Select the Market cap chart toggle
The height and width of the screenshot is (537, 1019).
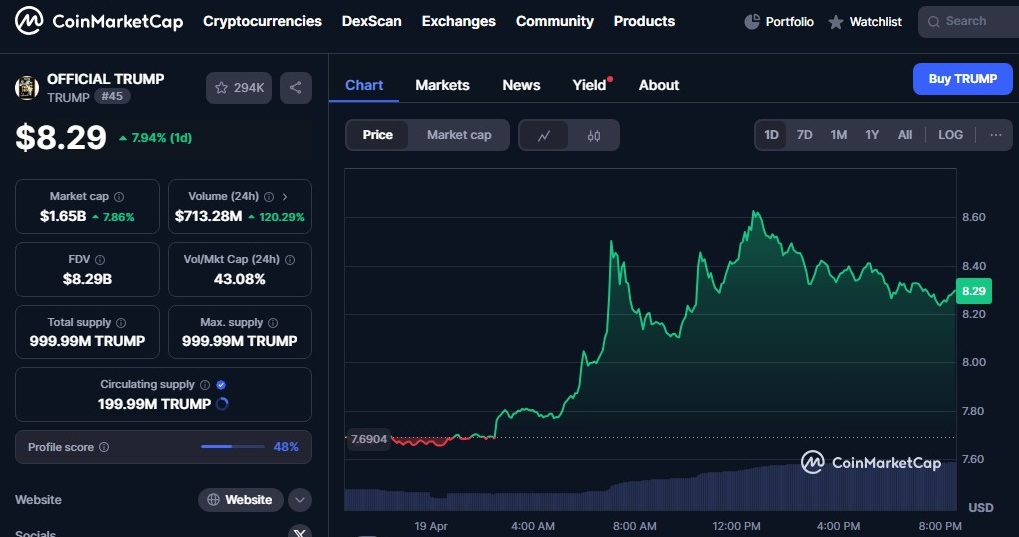point(459,135)
